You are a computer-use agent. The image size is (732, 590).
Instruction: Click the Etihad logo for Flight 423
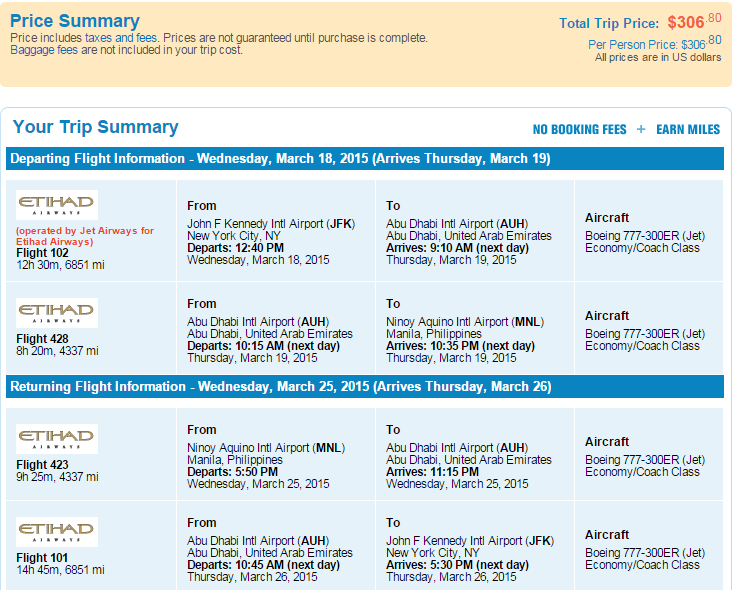point(57,439)
